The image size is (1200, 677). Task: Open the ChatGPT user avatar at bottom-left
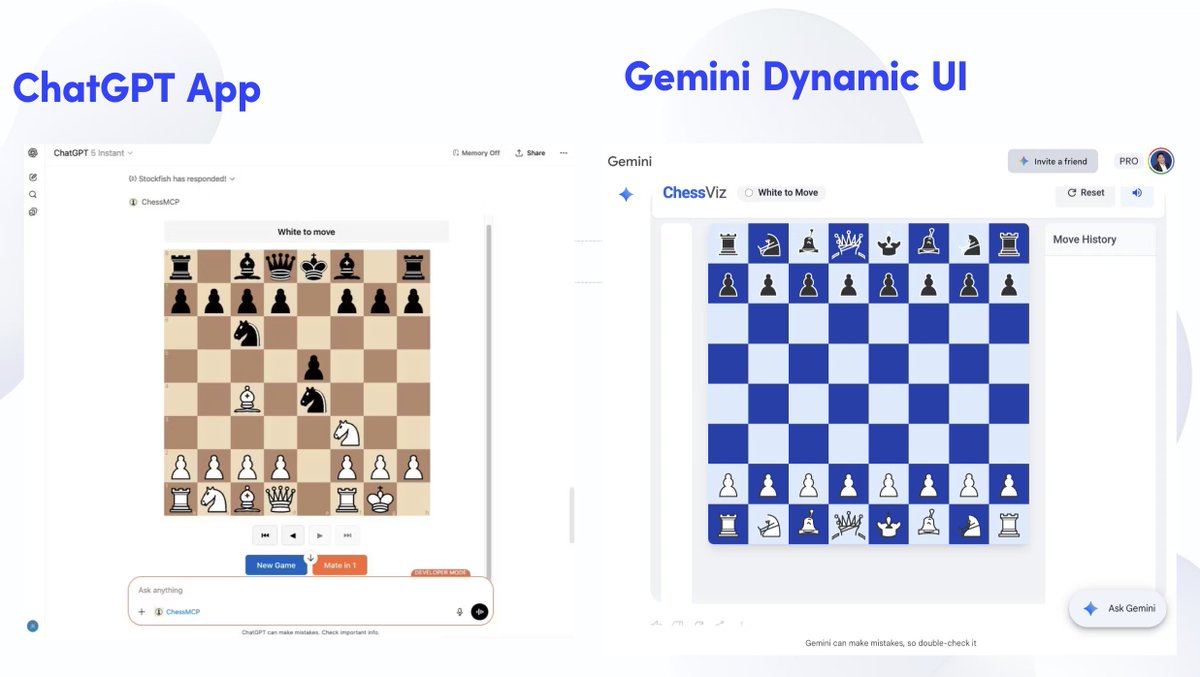(33, 626)
